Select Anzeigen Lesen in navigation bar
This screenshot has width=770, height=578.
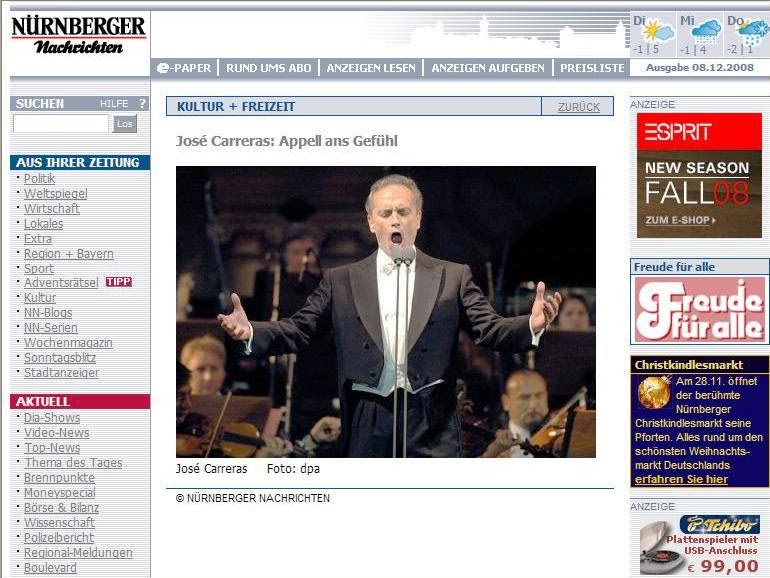click(371, 68)
